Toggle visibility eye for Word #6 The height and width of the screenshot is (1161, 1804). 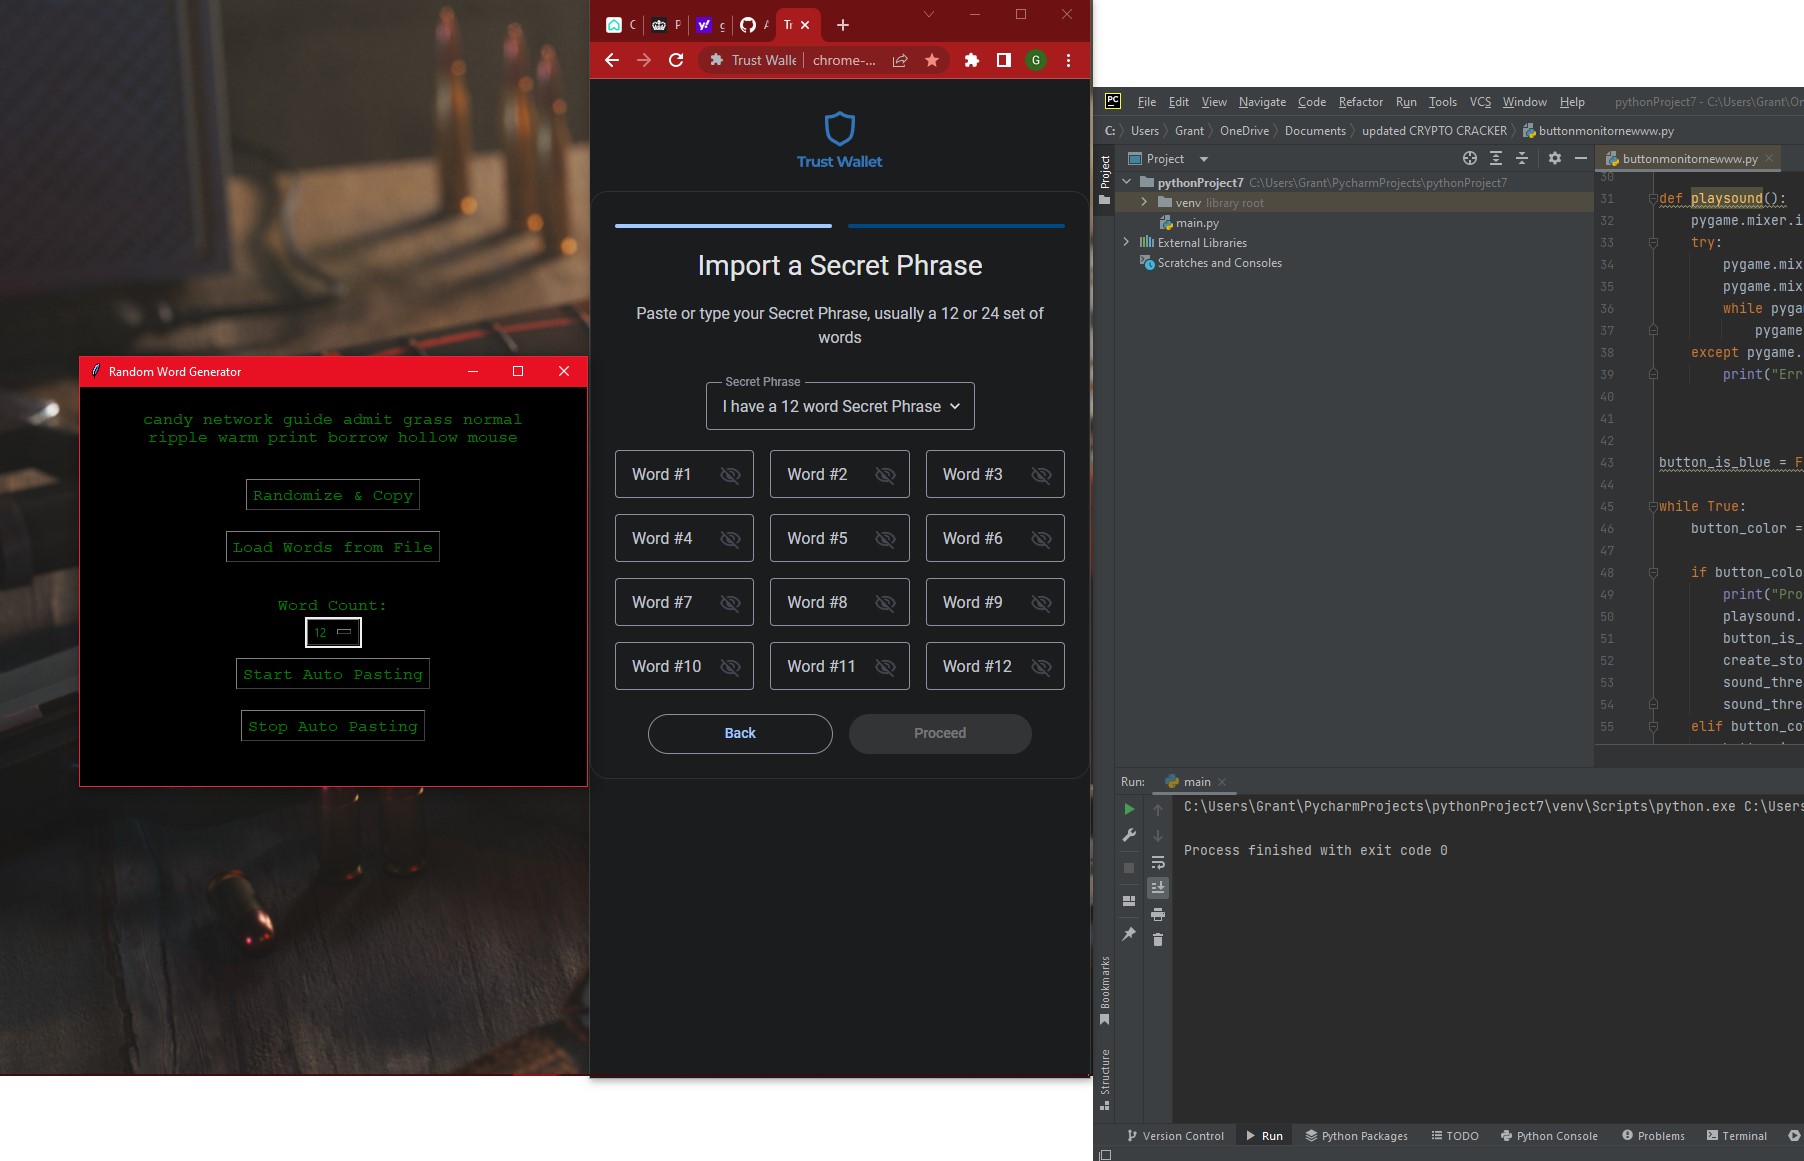click(x=1041, y=539)
